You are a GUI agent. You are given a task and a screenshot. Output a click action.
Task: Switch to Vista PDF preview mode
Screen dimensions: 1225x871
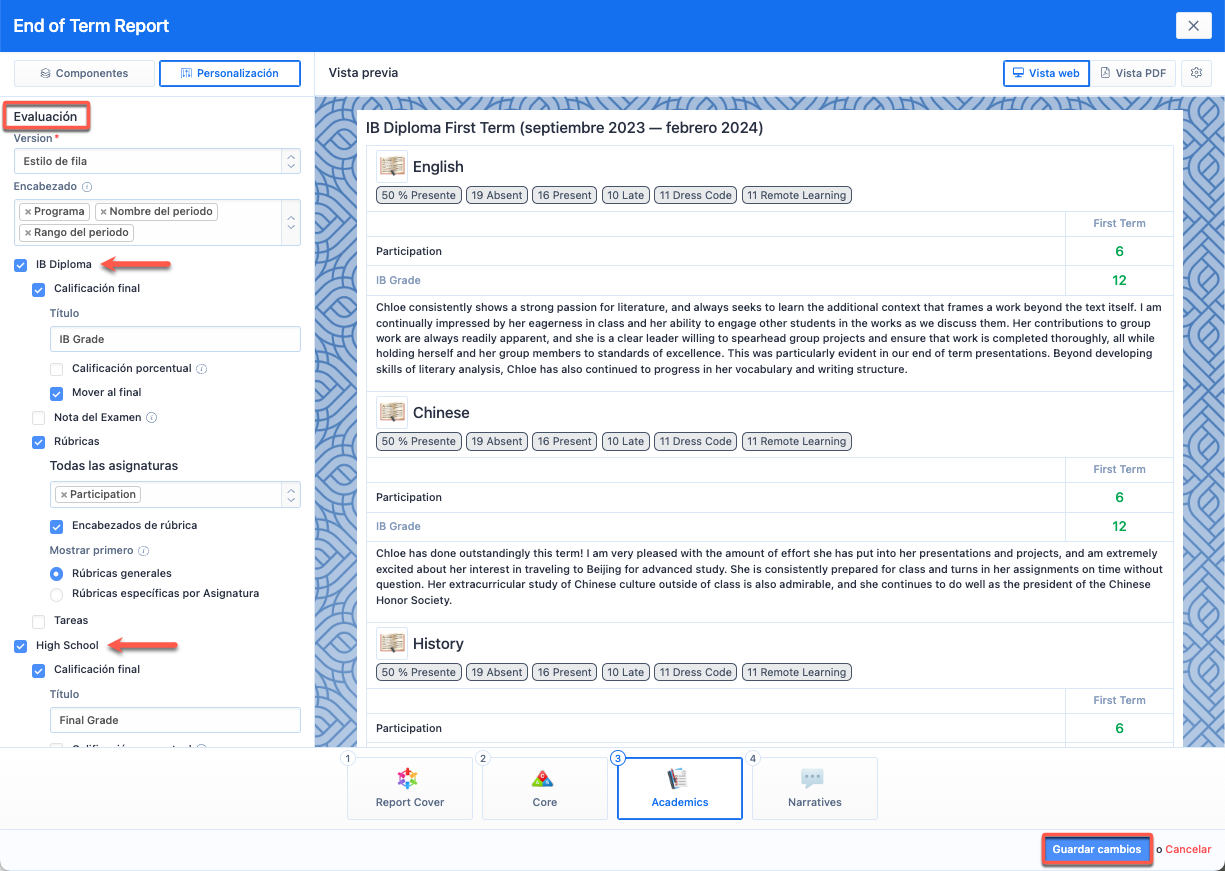coord(1132,73)
